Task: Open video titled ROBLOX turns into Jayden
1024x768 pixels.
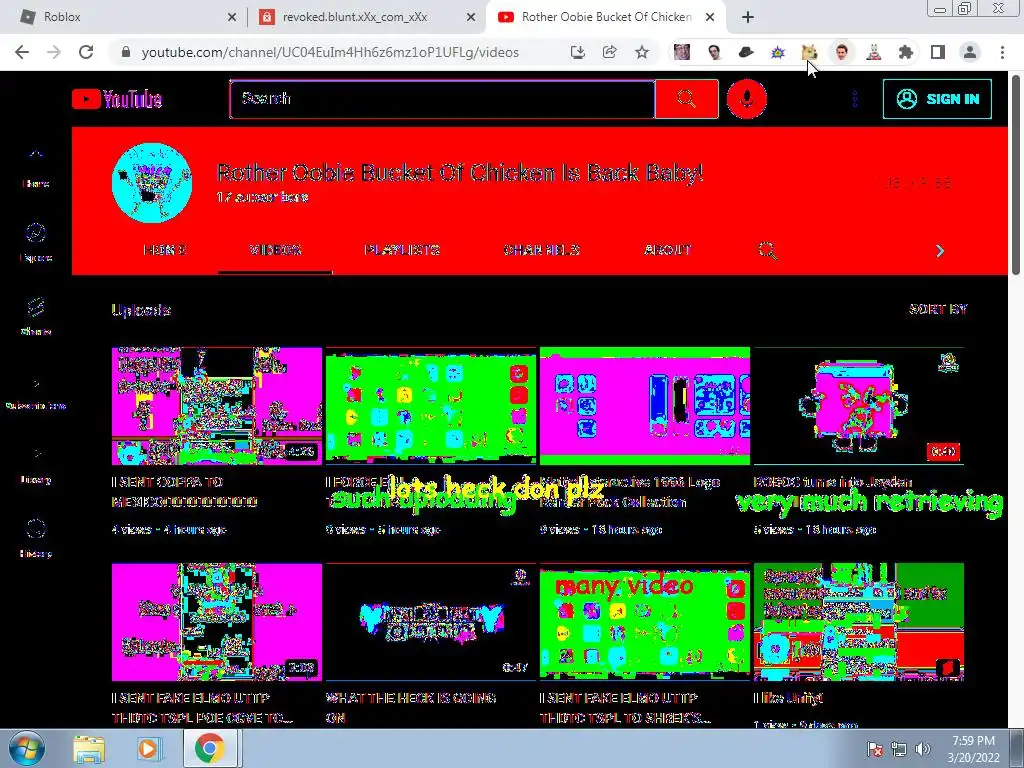Action: tap(832, 482)
